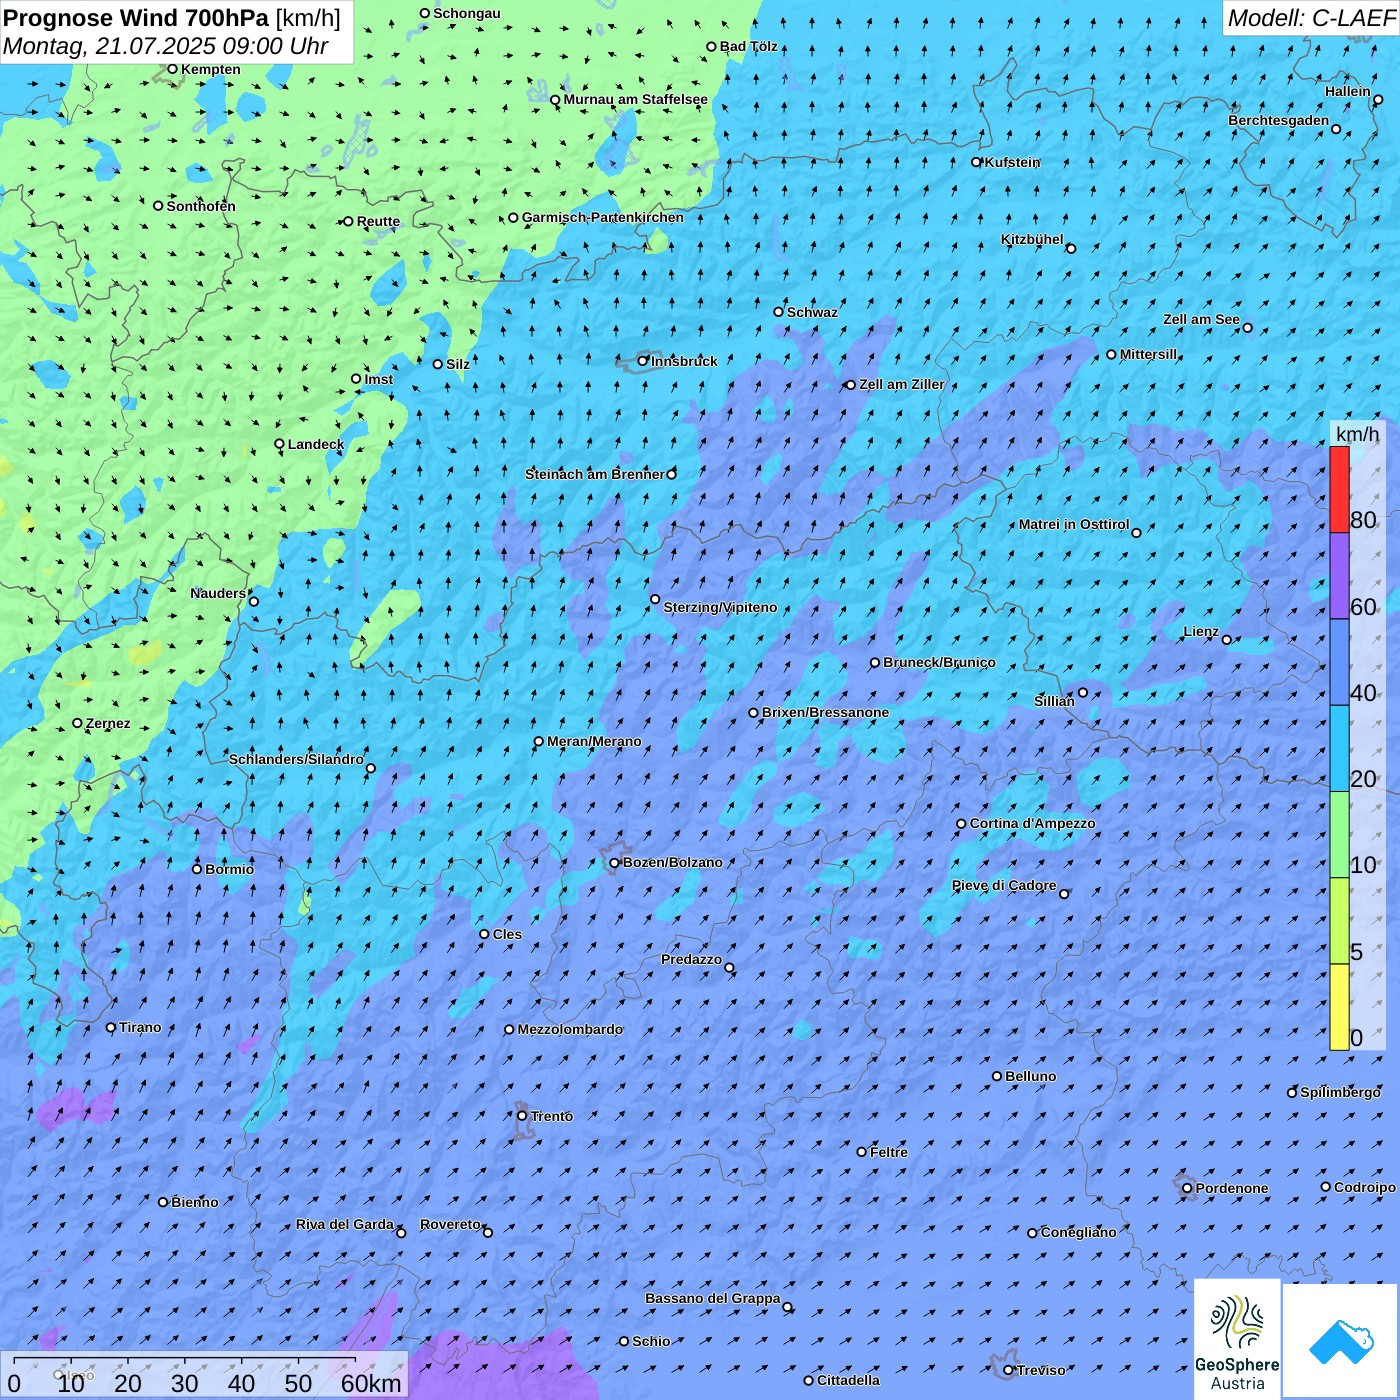Click the Berchtesgaden label
1400x1400 pixels.
(x=1279, y=120)
